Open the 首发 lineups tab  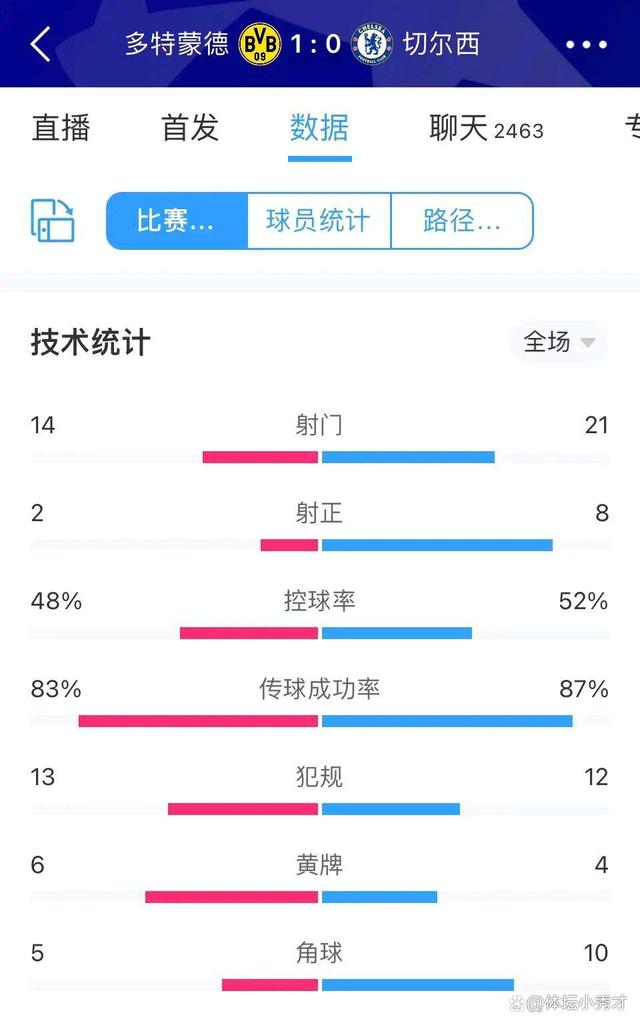190,128
